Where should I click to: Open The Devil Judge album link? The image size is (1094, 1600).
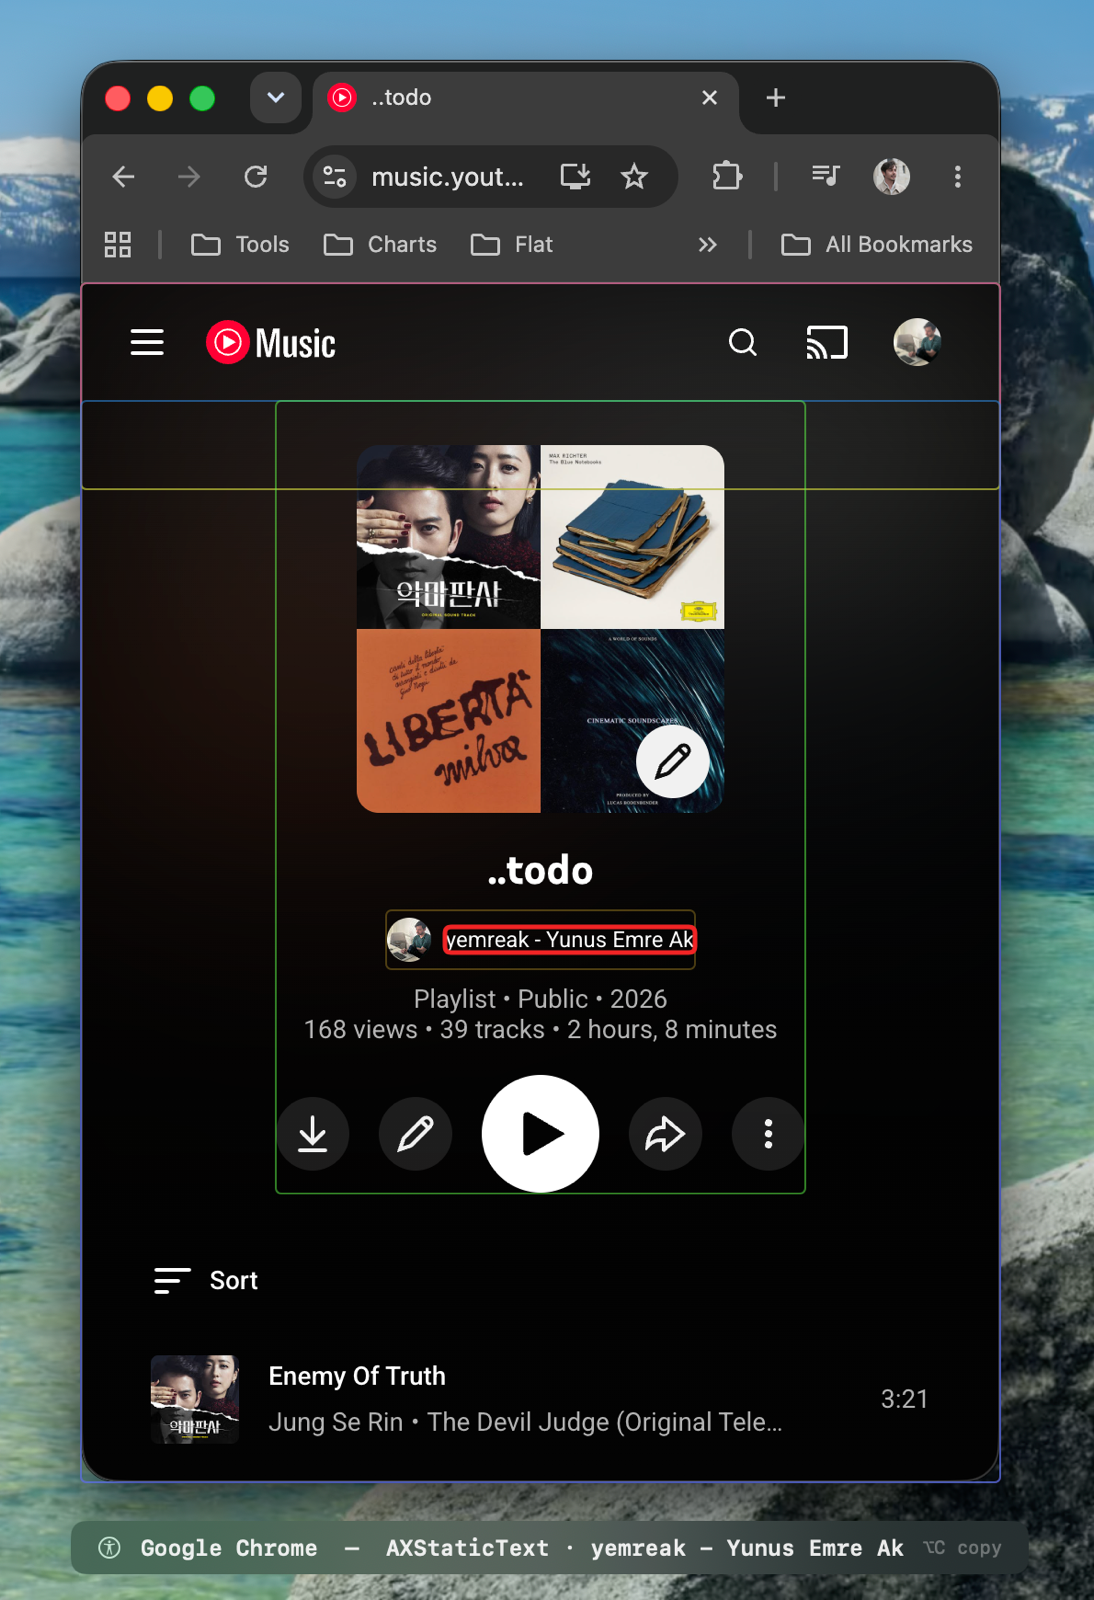click(605, 1422)
